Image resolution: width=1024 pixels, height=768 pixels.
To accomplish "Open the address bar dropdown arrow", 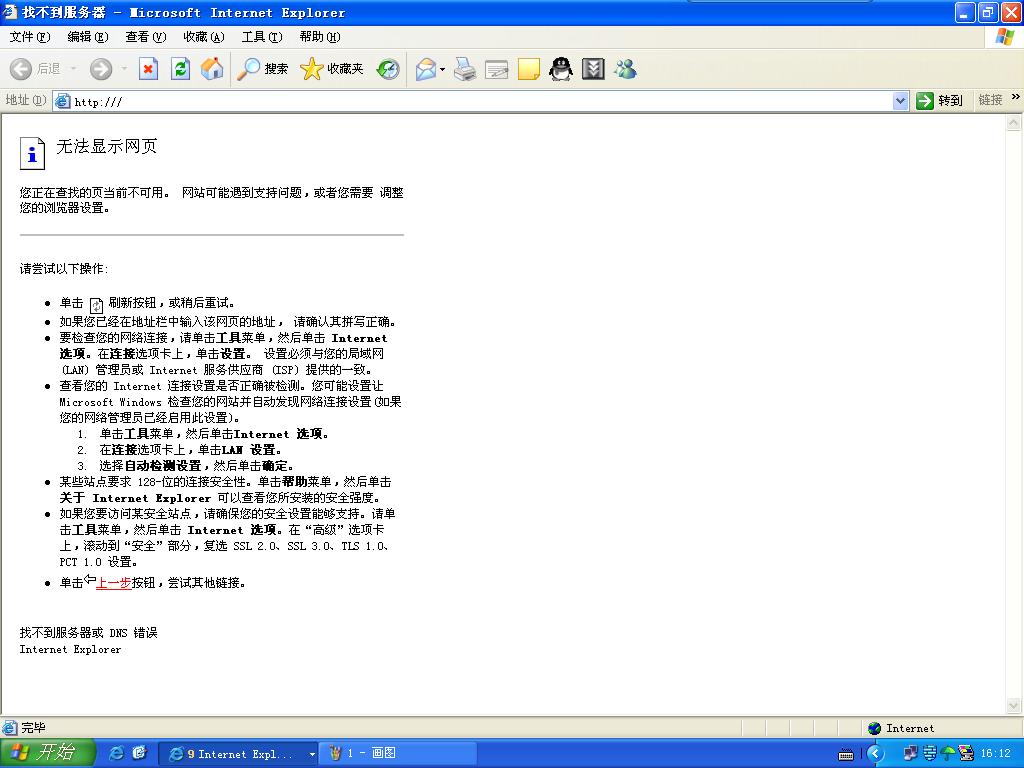I will pos(901,101).
